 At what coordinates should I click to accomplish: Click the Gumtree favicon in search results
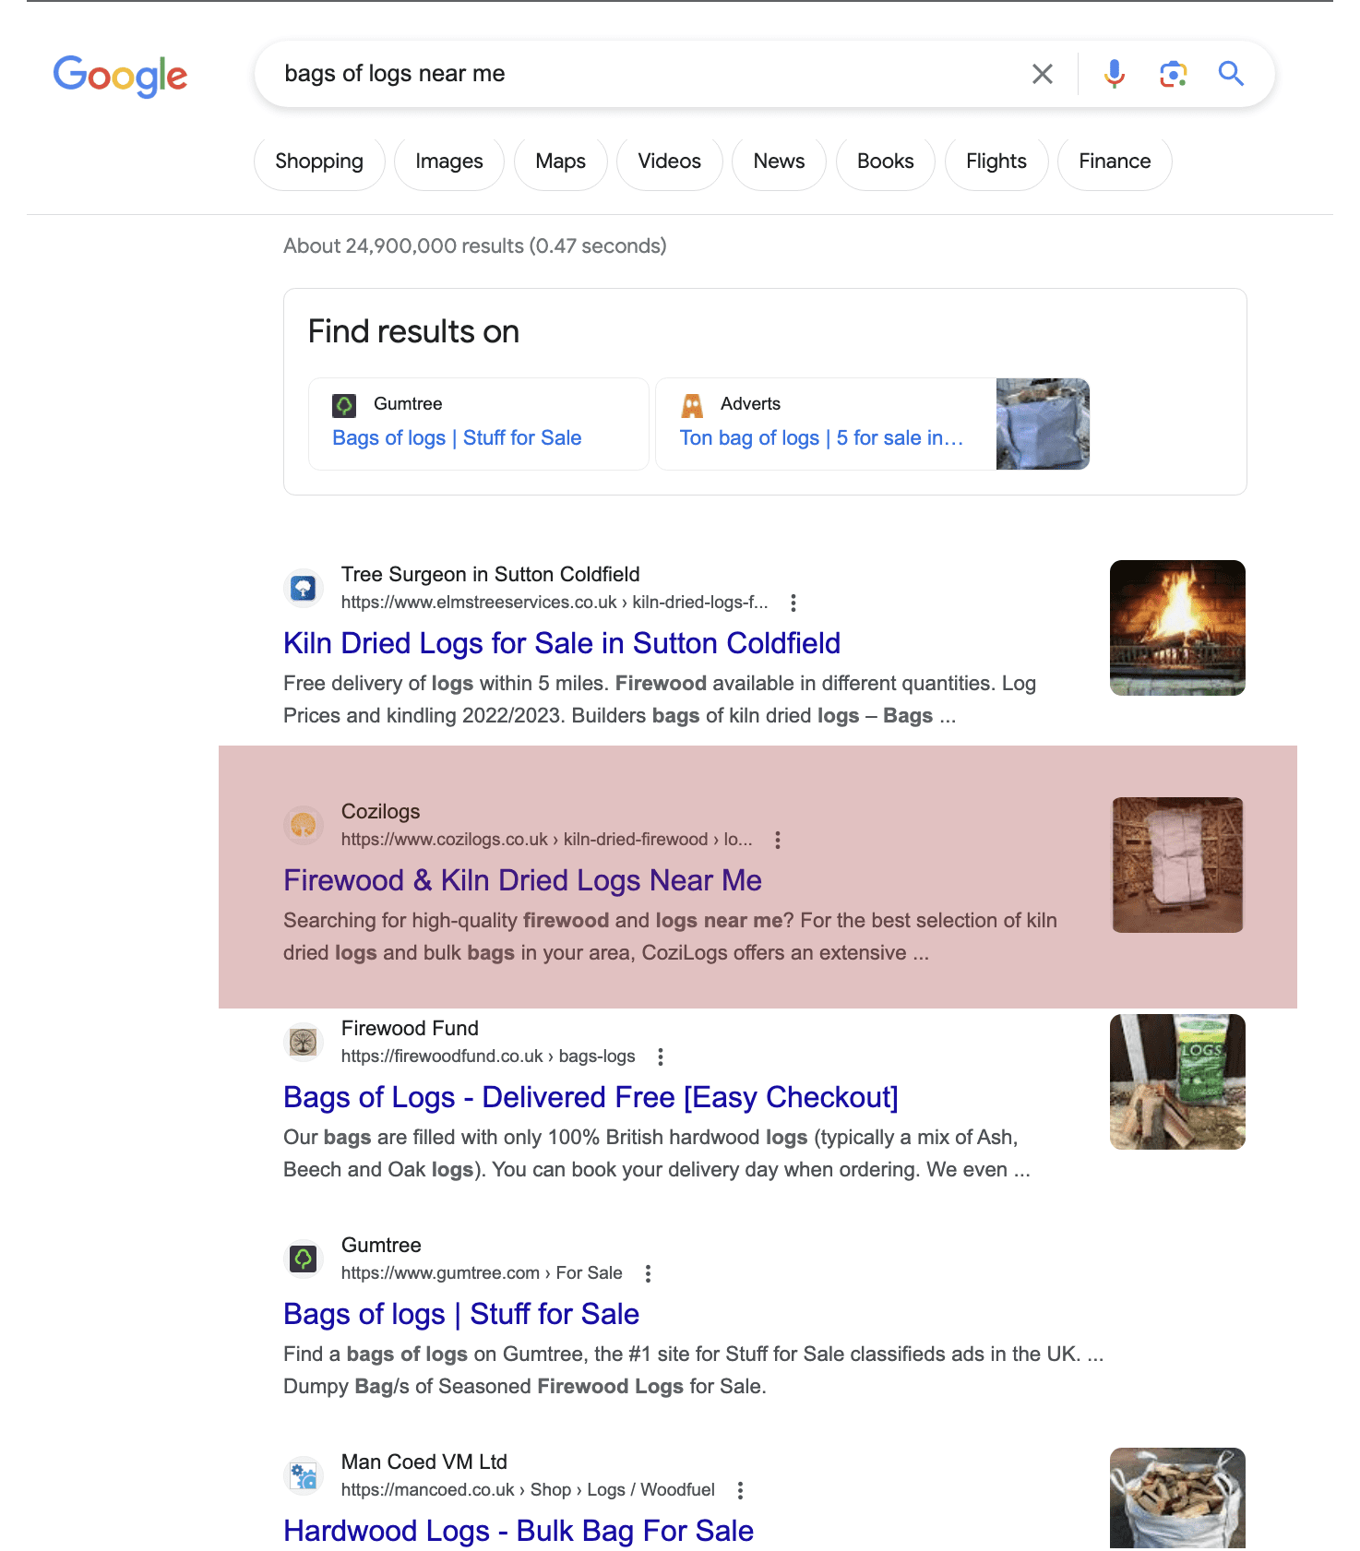[303, 1259]
